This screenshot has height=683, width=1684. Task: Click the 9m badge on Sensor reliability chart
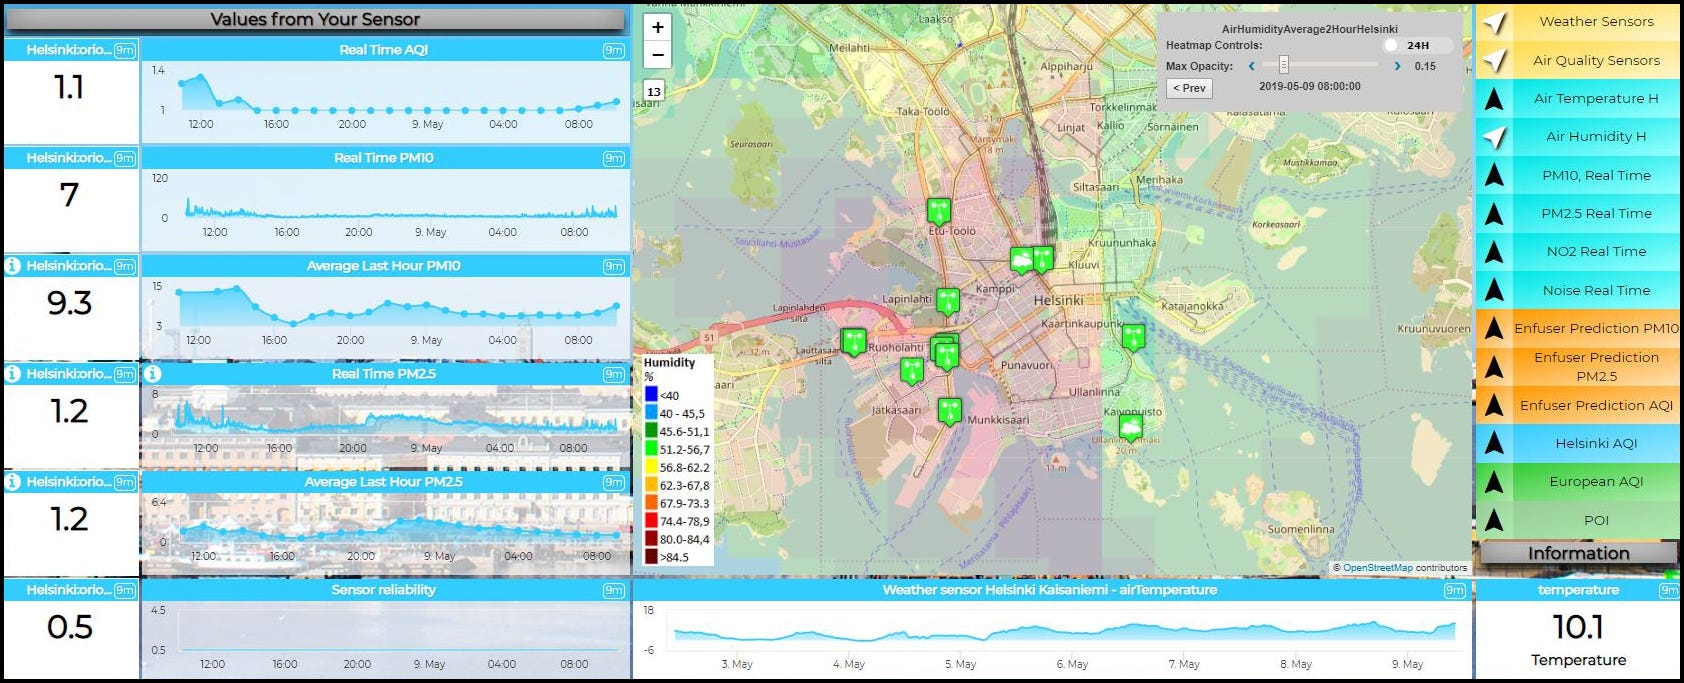(614, 590)
